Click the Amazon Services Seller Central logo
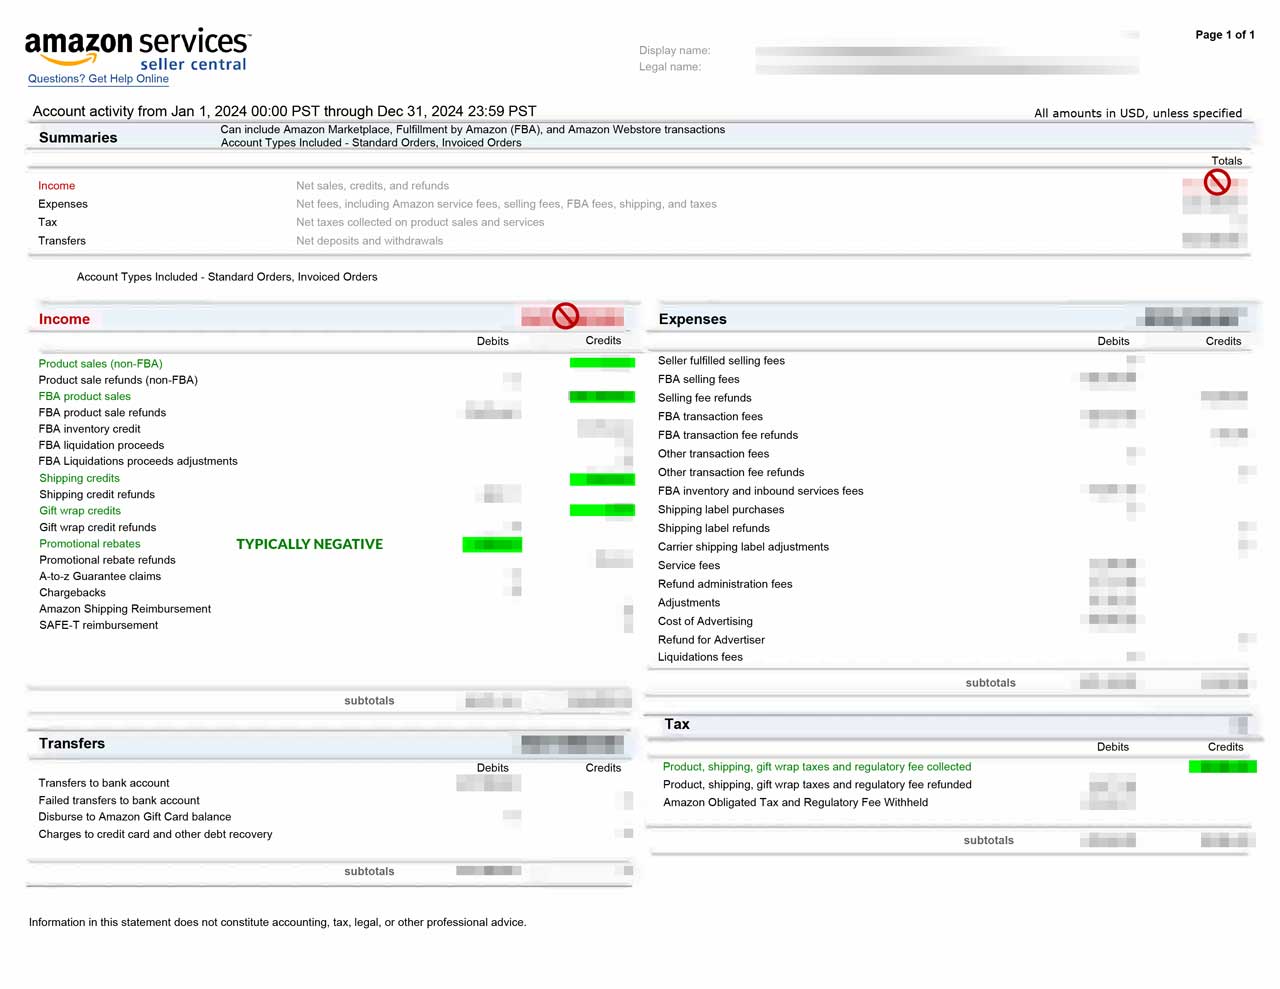The height and width of the screenshot is (989, 1280). (137, 49)
